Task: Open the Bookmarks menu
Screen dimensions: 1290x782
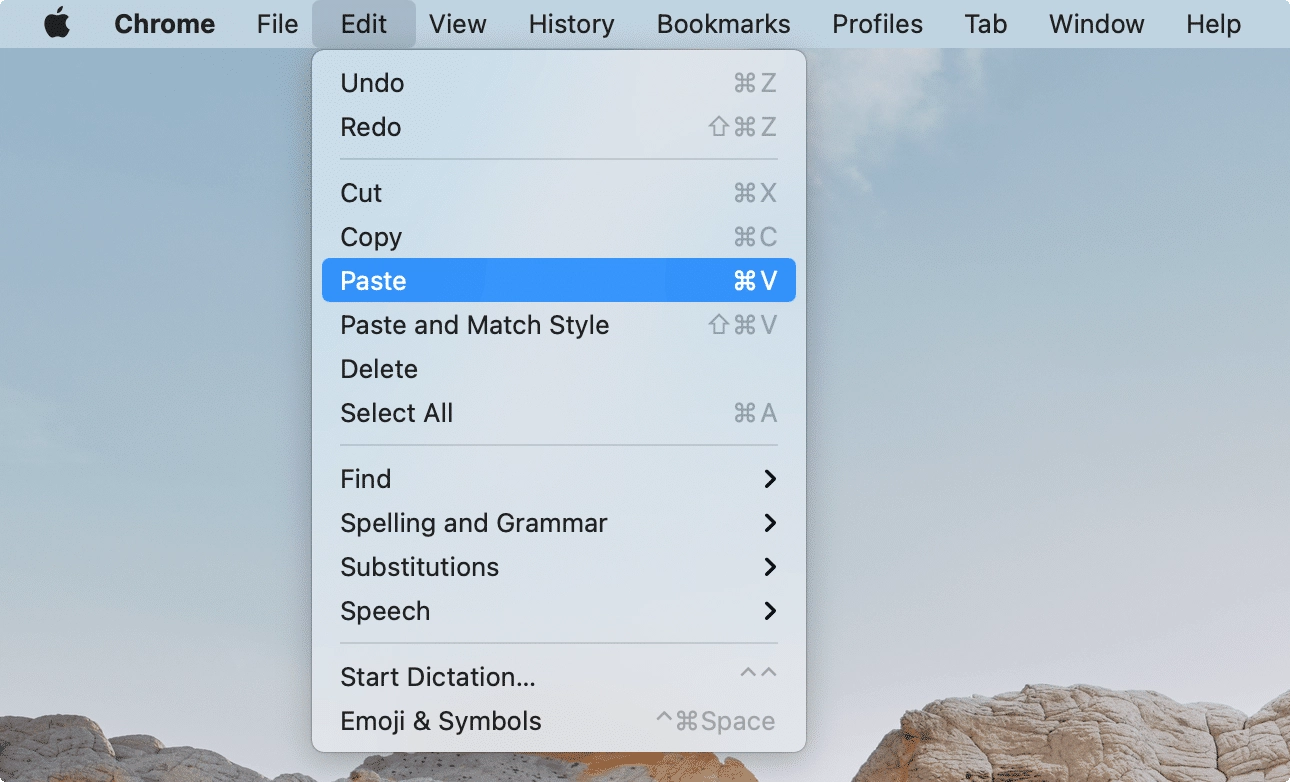Action: pyautogui.click(x=723, y=24)
